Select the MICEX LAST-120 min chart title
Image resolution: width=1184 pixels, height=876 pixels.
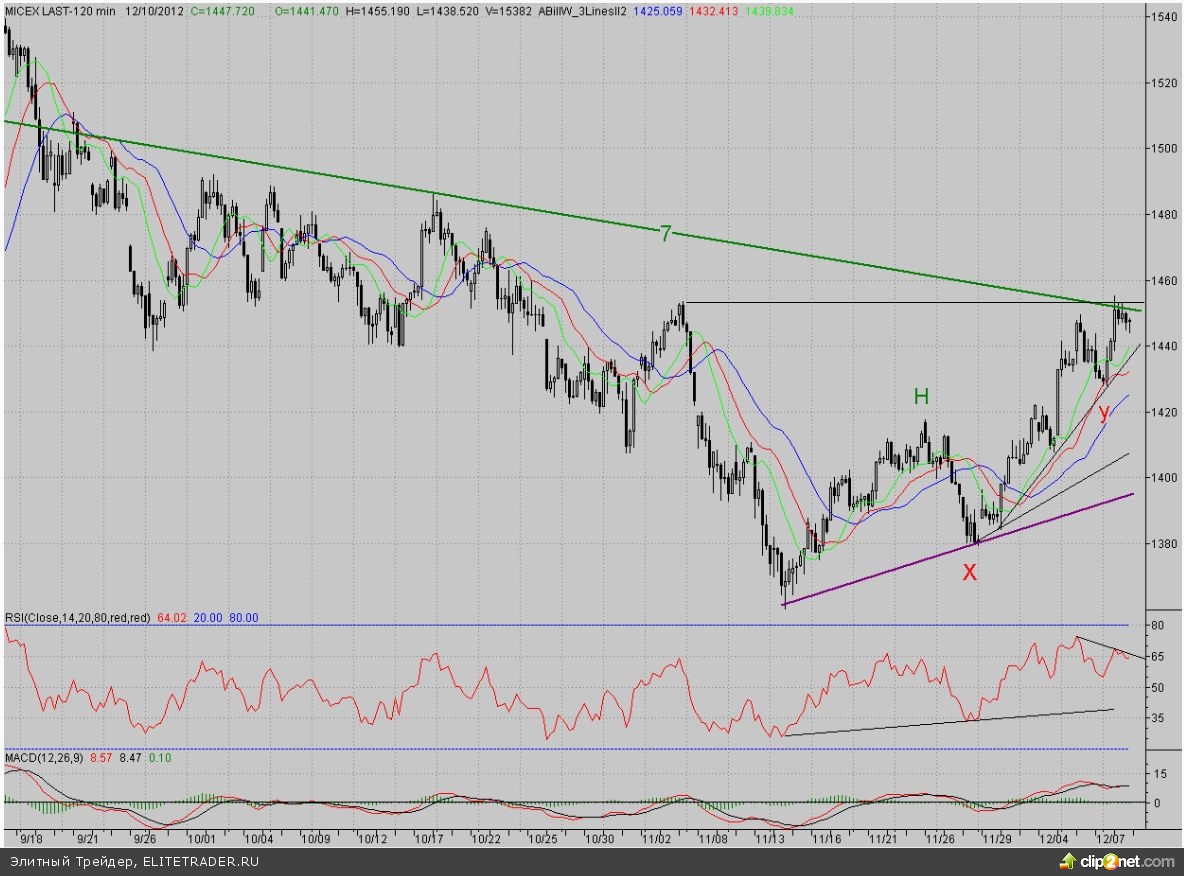pos(60,8)
